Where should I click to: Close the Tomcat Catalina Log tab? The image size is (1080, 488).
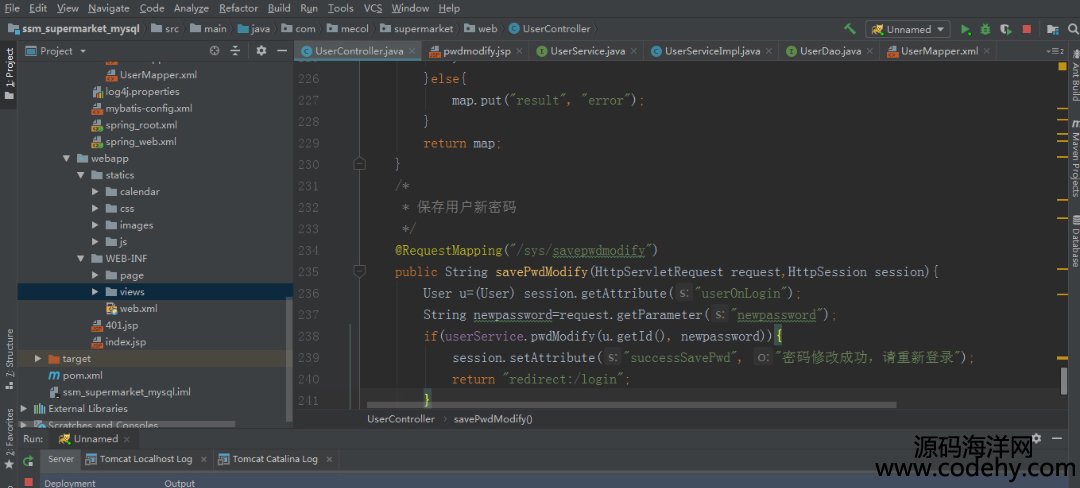click(329, 459)
